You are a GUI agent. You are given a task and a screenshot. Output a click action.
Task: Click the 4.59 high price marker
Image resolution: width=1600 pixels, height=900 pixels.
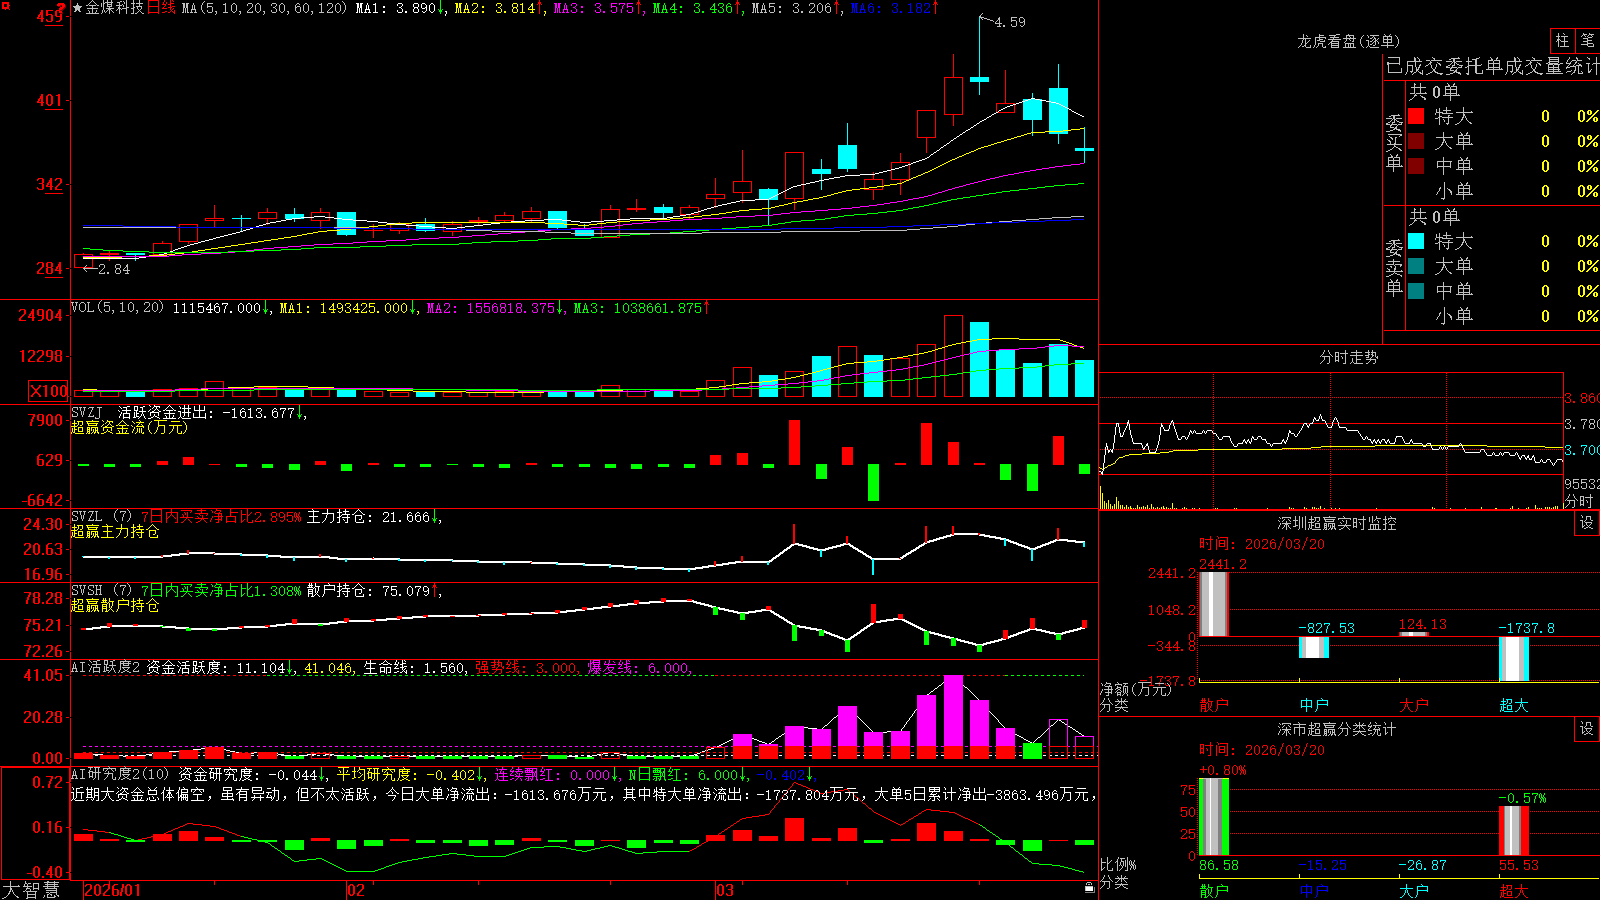click(1010, 22)
